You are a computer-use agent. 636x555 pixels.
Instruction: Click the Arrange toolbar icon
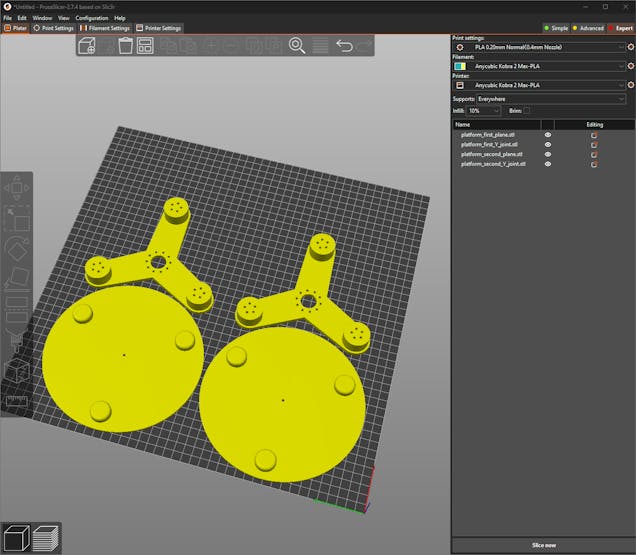(x=146, y=46)
